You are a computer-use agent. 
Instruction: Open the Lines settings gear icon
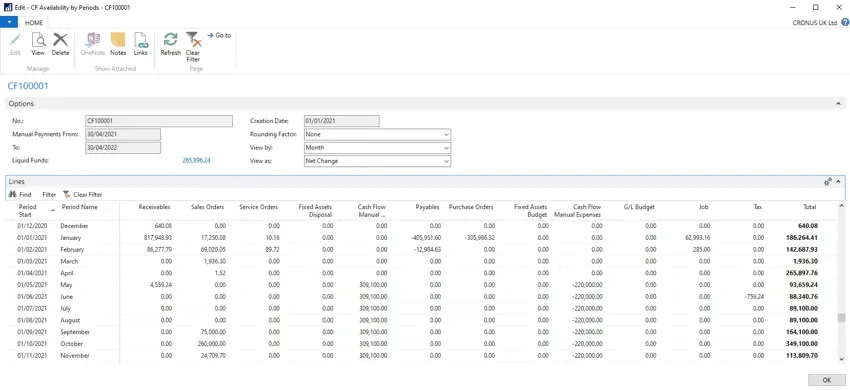(x=828, y=182)
